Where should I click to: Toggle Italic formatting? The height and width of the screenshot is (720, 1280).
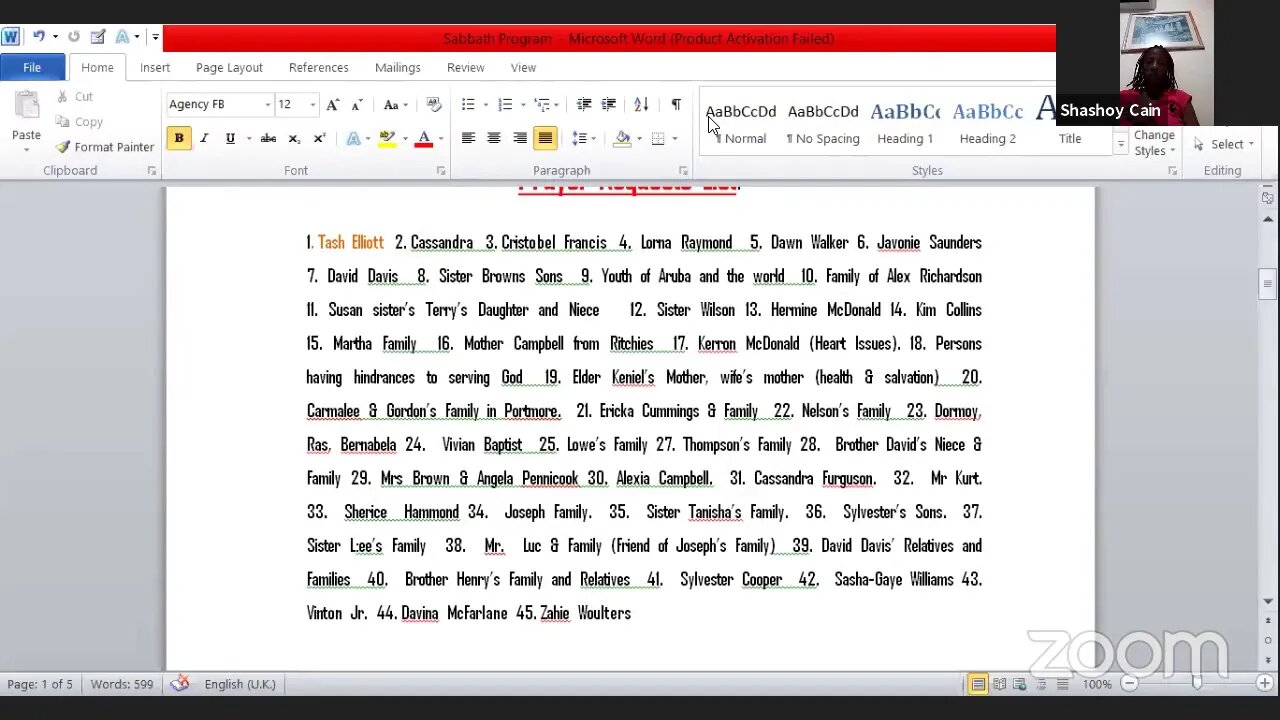[x=204, y=138]
